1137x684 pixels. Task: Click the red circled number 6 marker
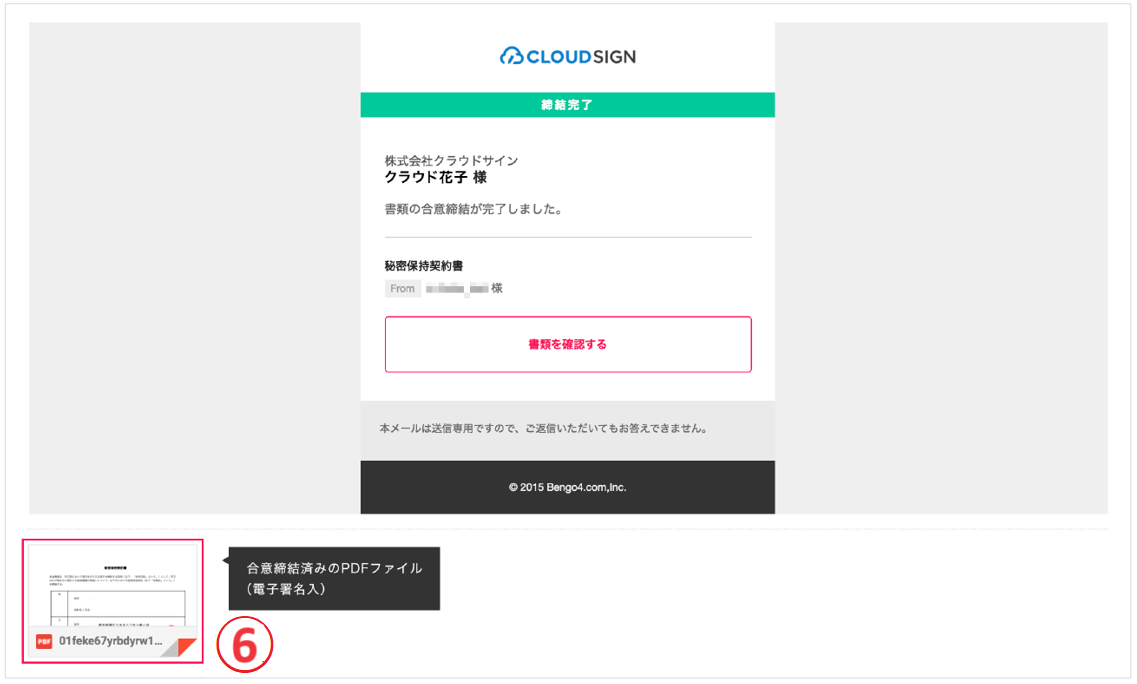[245, 644]
